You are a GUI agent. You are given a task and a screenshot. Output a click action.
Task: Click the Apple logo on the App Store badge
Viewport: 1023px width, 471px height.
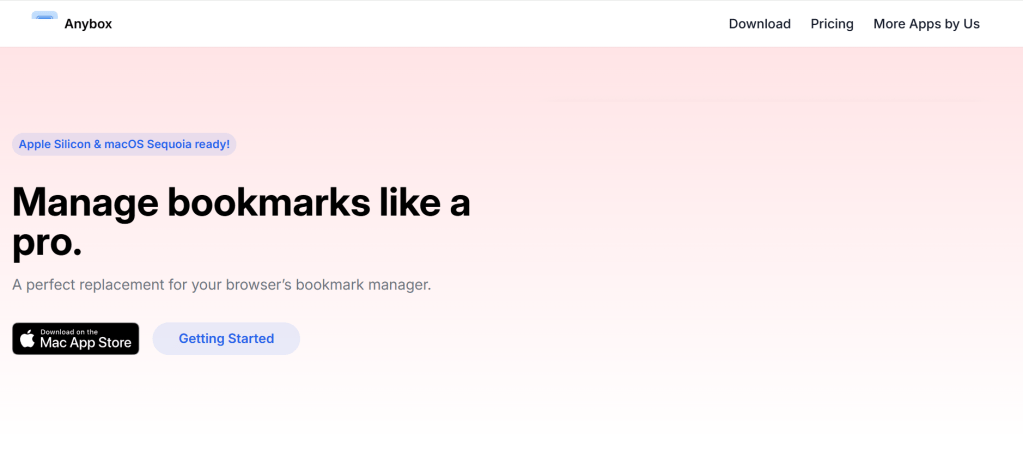click(27, 339)
